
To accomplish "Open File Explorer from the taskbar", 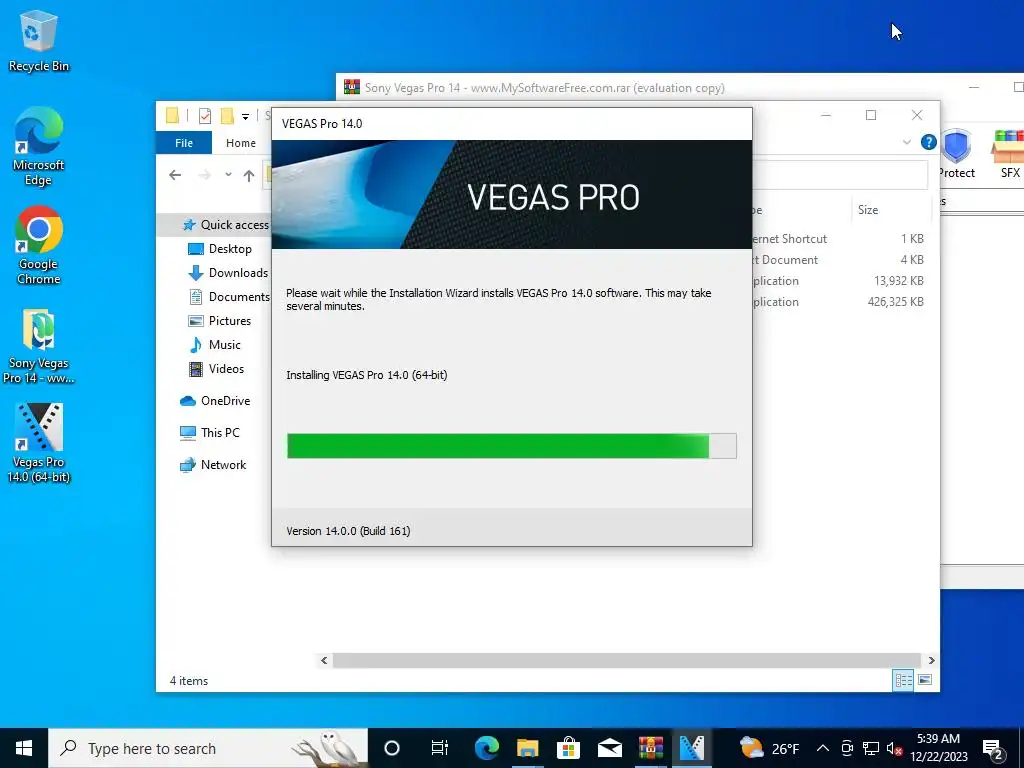I will coord(528,748).
